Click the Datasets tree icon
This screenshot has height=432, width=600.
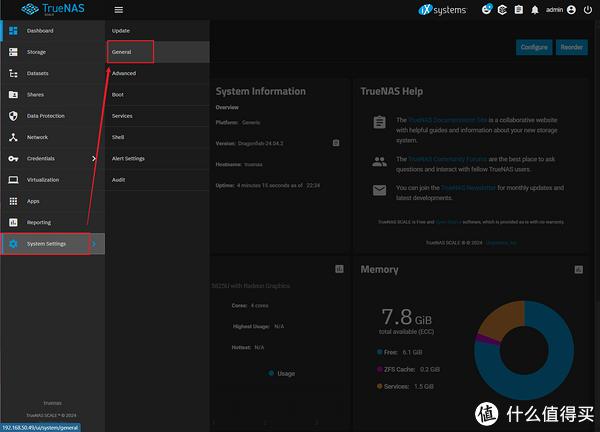click(13, 73)
